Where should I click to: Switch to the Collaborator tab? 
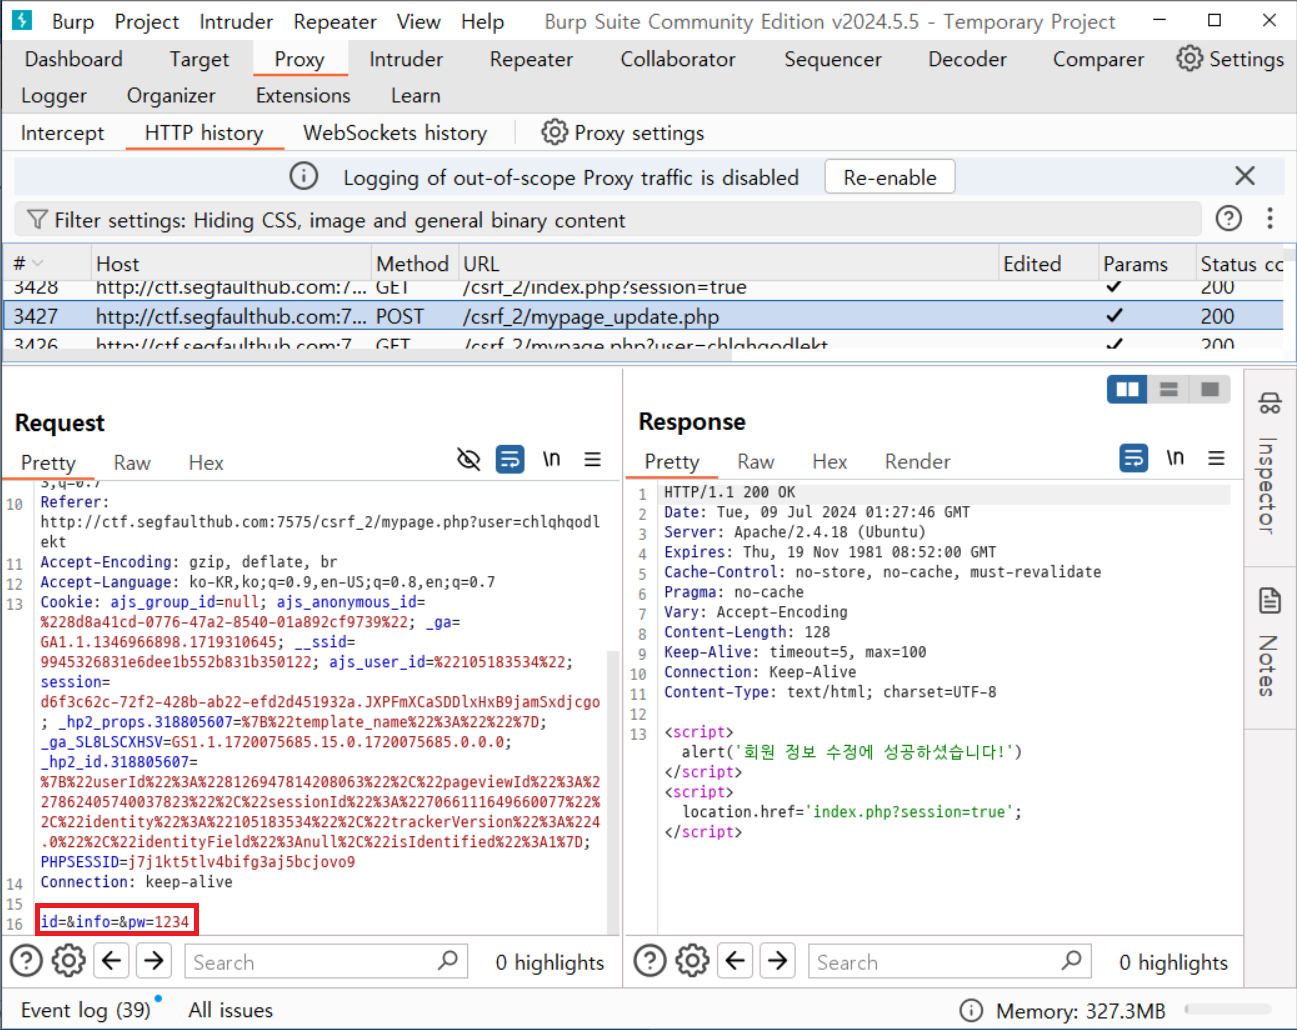(x=678, y=59)
